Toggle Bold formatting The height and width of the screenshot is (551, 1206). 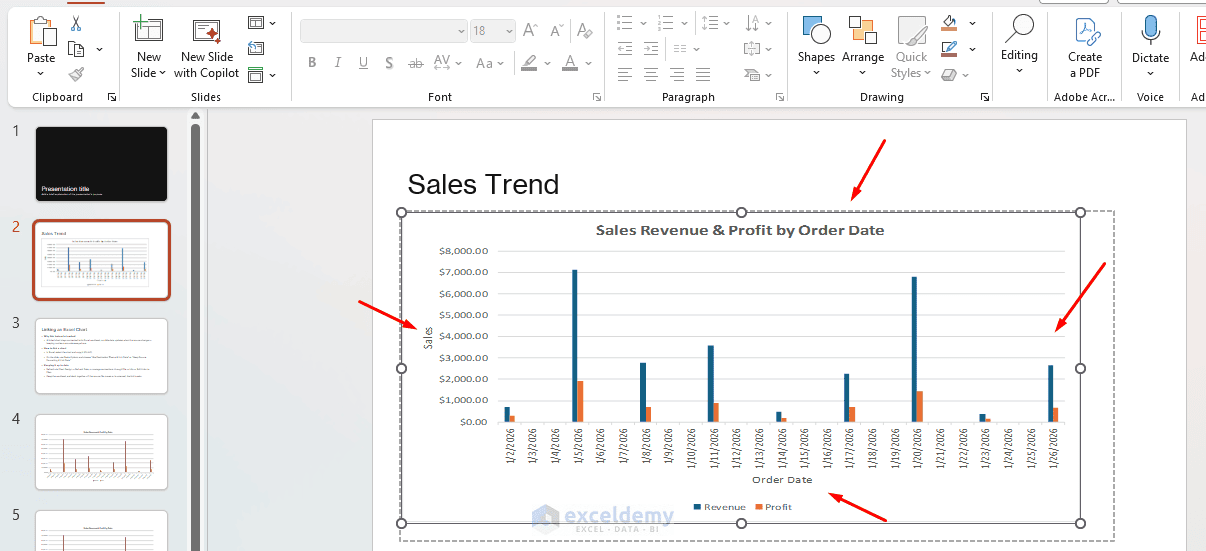(312, 63)
